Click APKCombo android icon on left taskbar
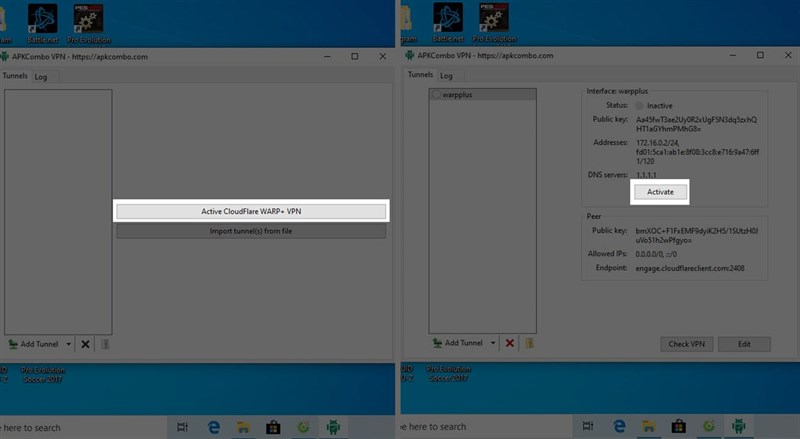 tap(333, 427)
